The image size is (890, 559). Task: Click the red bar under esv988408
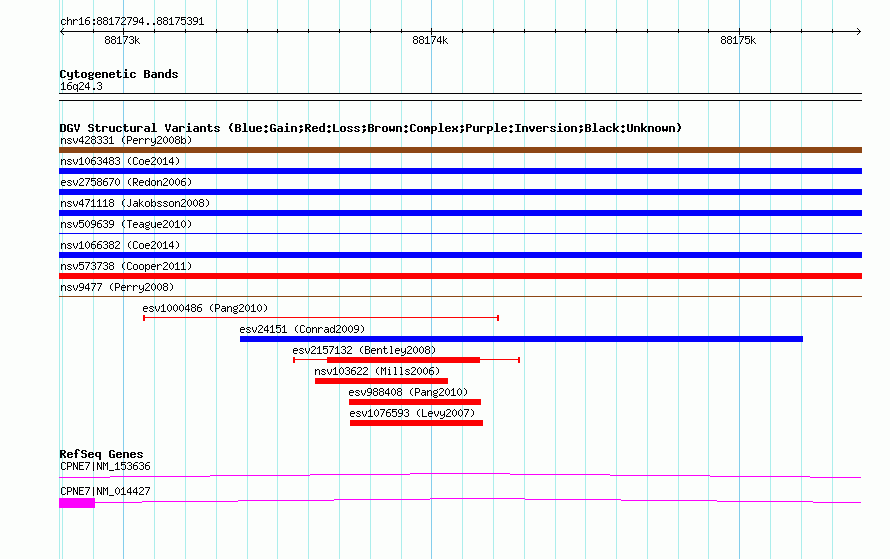415,402
